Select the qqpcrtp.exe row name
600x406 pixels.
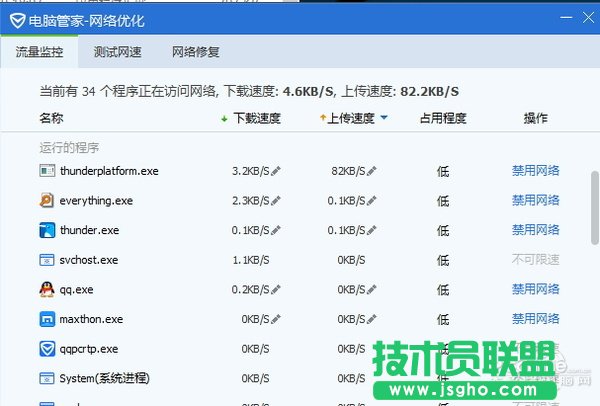tap(89, 349)
